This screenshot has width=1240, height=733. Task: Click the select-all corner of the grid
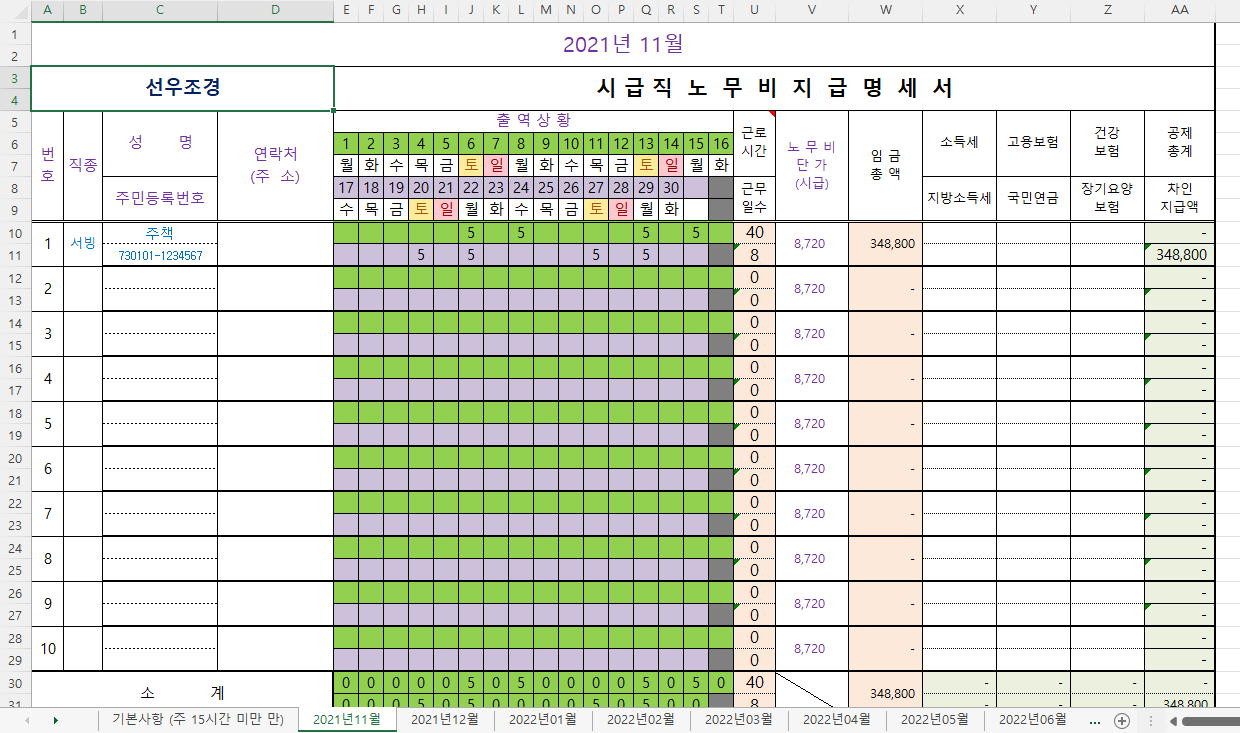[x=16, y=10]
